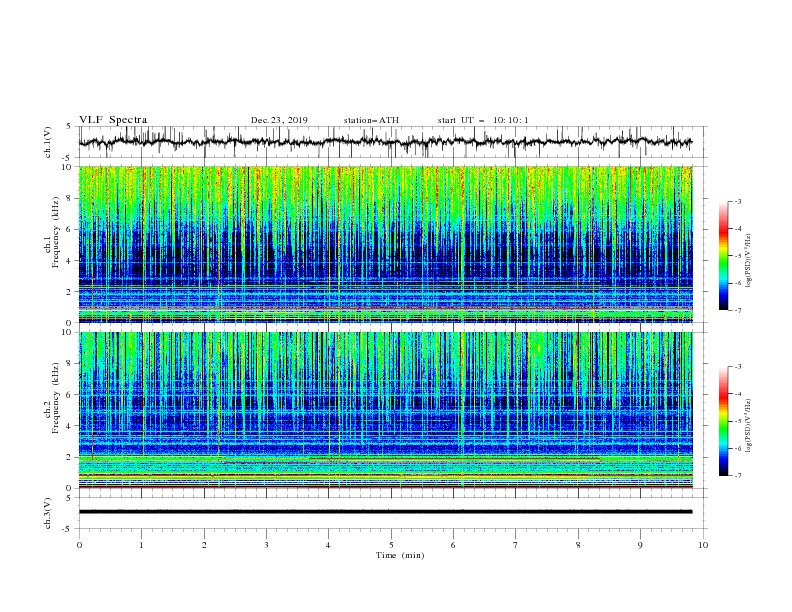Click the ch.1 frequency tick label "4"

69,261
